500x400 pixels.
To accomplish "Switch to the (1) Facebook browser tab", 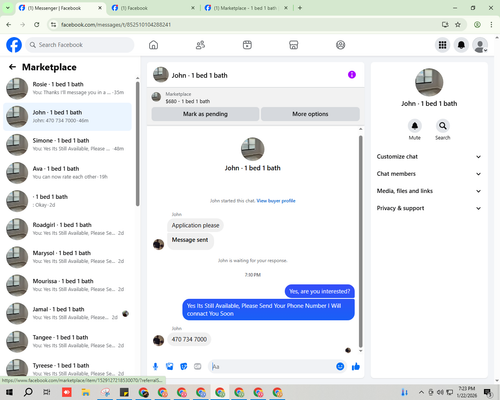I will pyautogui.click(x=153, y=8).
